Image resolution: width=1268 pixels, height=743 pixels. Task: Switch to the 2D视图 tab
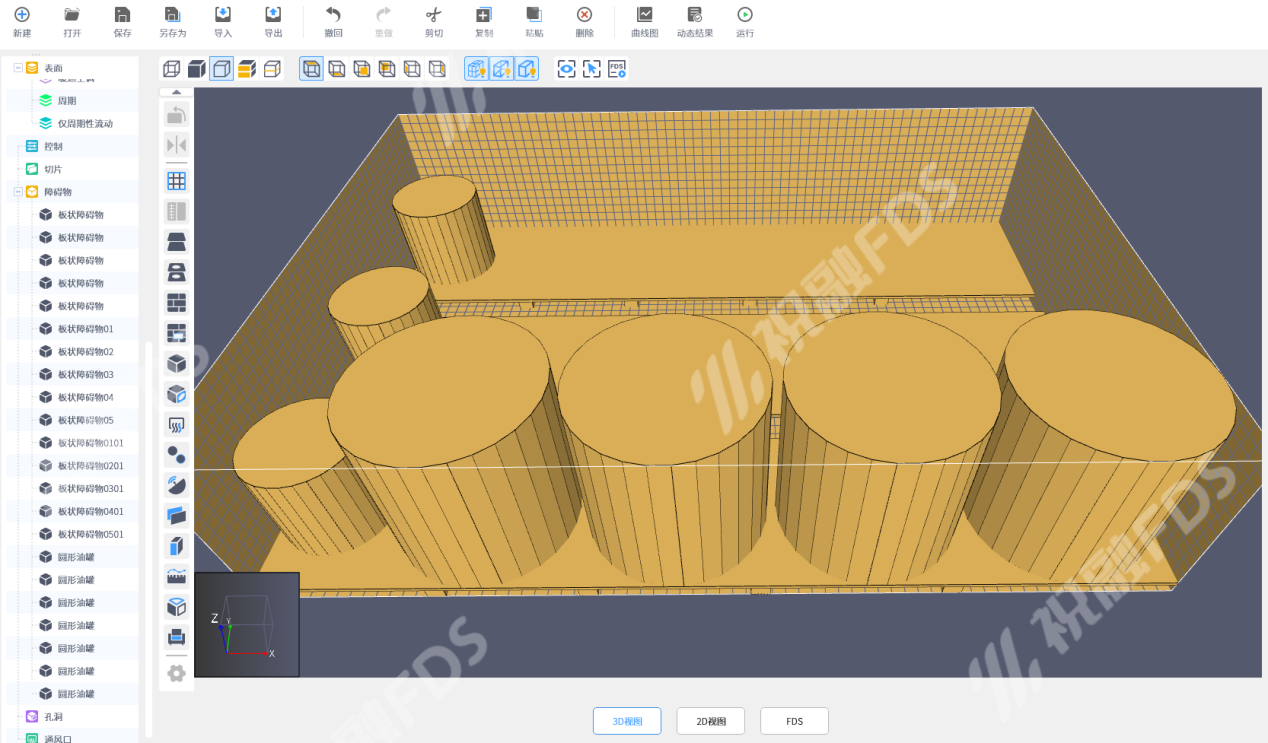(710, 721)
